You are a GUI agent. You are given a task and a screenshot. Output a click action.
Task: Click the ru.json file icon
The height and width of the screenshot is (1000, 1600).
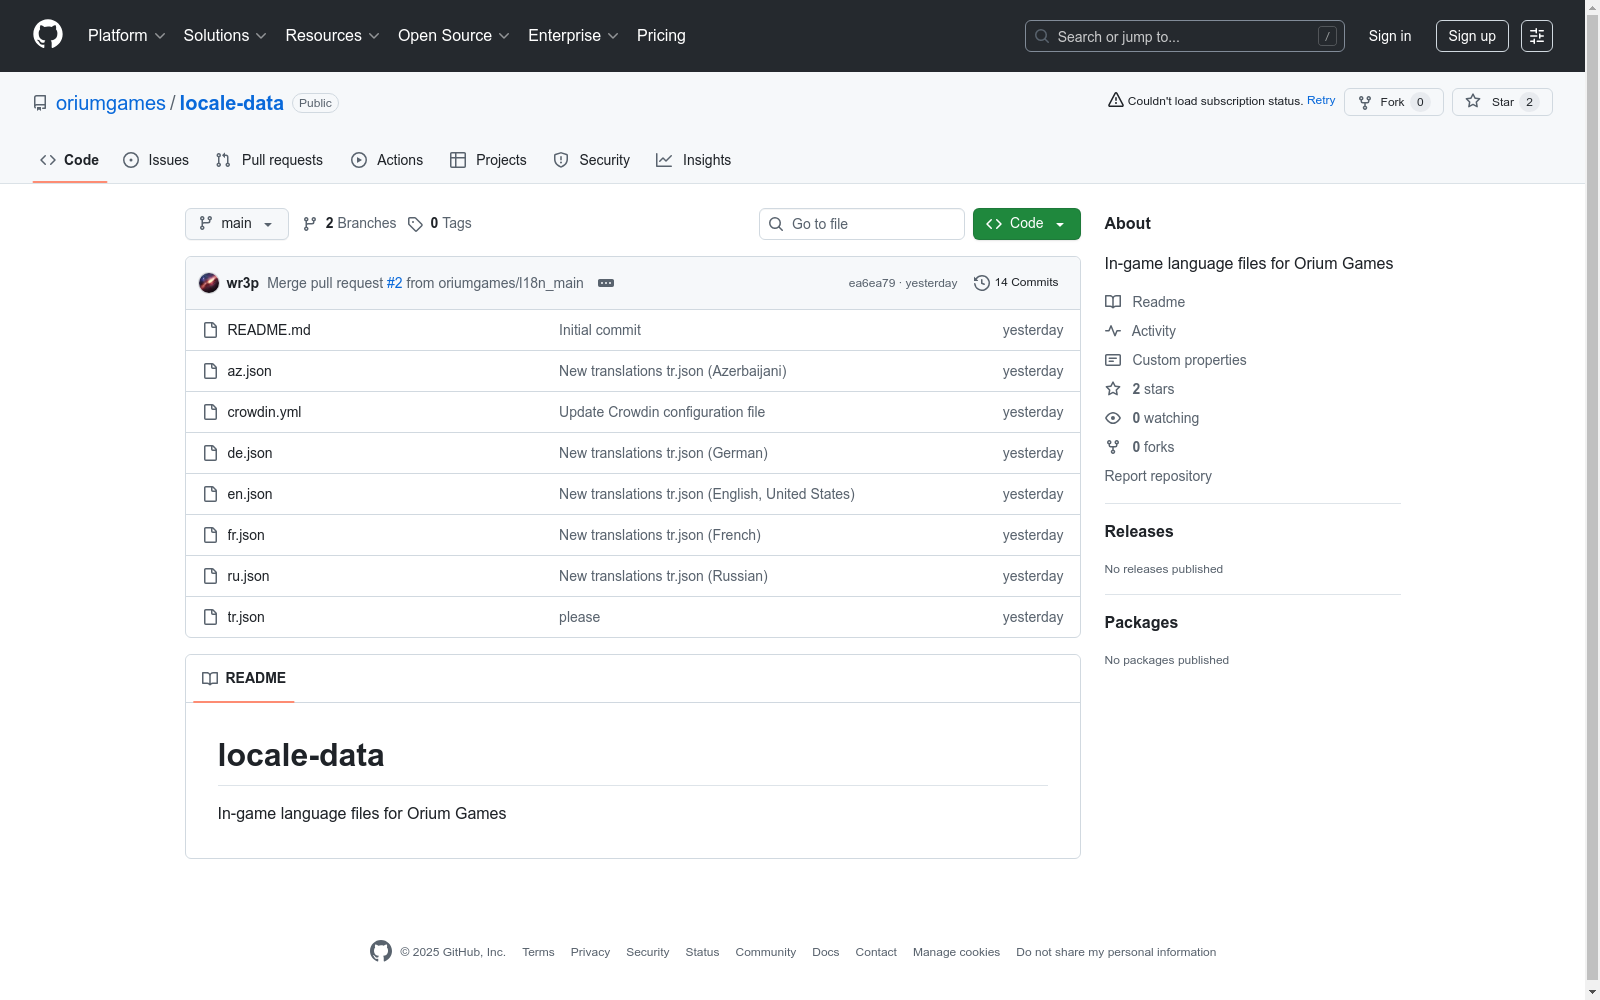[x=210, y=576]
